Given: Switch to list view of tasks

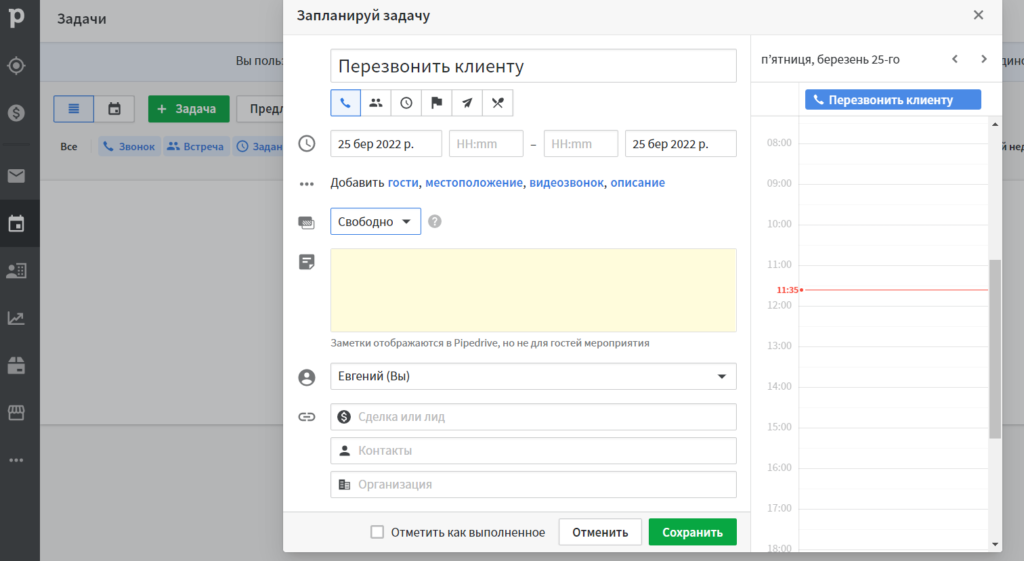Looking at the screenshot, I should [74, 108].
